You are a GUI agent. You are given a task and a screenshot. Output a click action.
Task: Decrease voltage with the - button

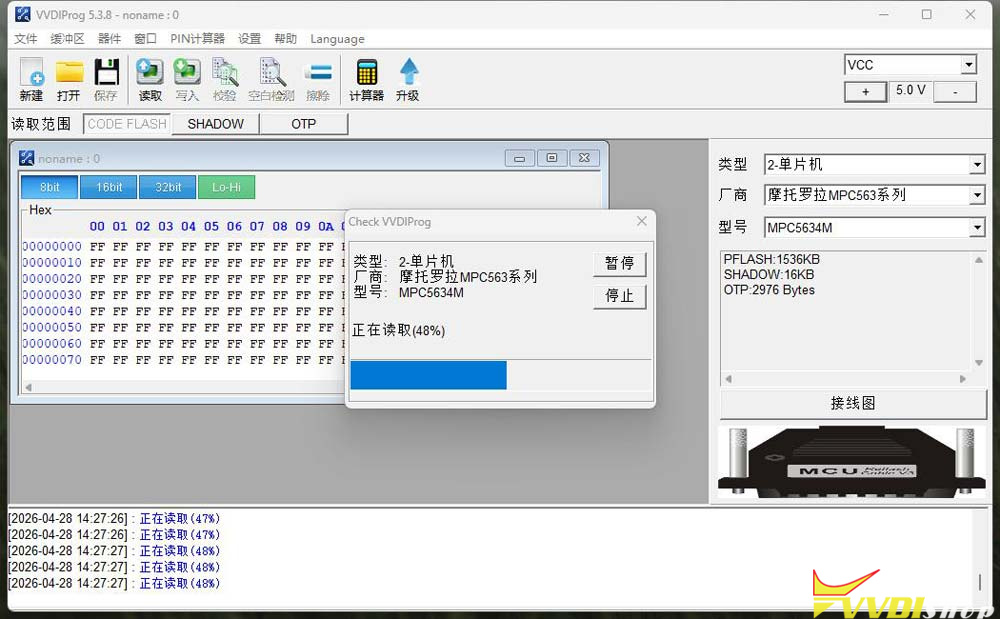[x=955, y=92]
